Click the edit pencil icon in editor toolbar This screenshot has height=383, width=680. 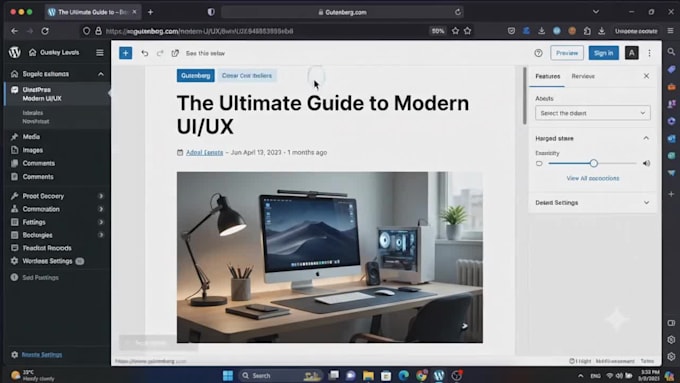(x=175, y=53)
